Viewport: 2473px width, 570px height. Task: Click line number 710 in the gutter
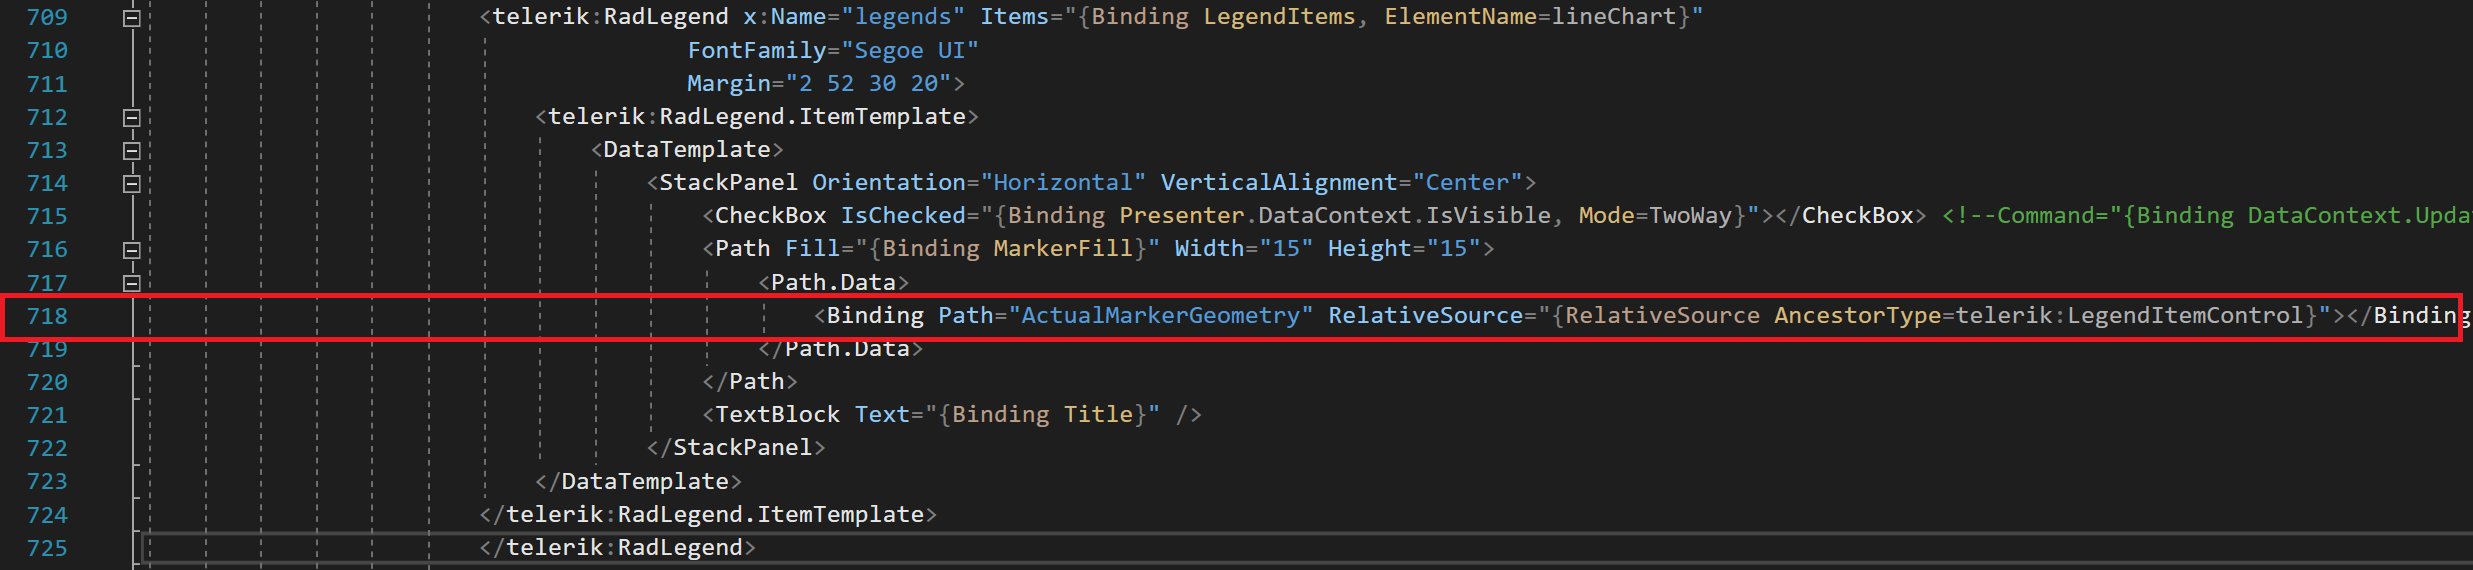(47, 51)
